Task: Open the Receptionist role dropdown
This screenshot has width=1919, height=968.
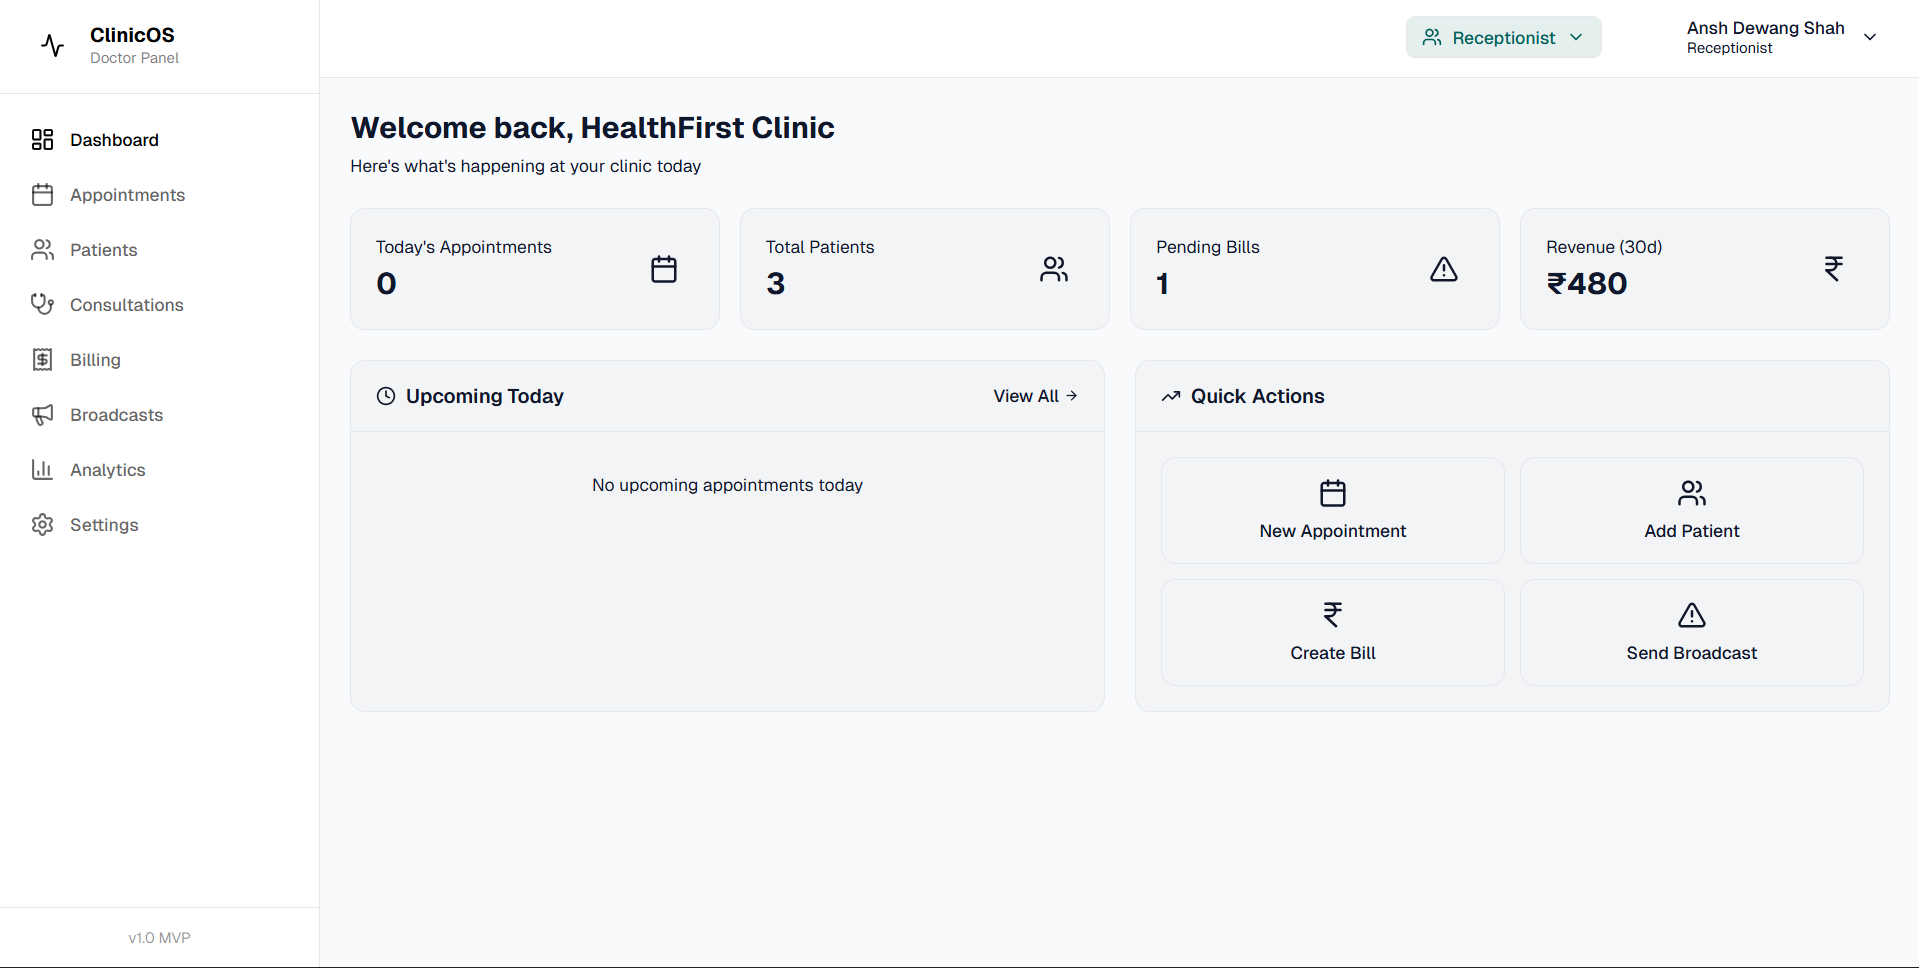Action: coord(1502,38)
